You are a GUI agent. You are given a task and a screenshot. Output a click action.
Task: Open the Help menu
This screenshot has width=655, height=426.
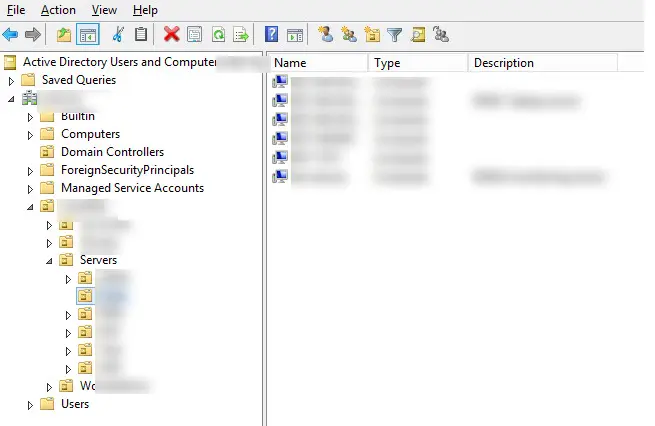click(x=145, y=10)
